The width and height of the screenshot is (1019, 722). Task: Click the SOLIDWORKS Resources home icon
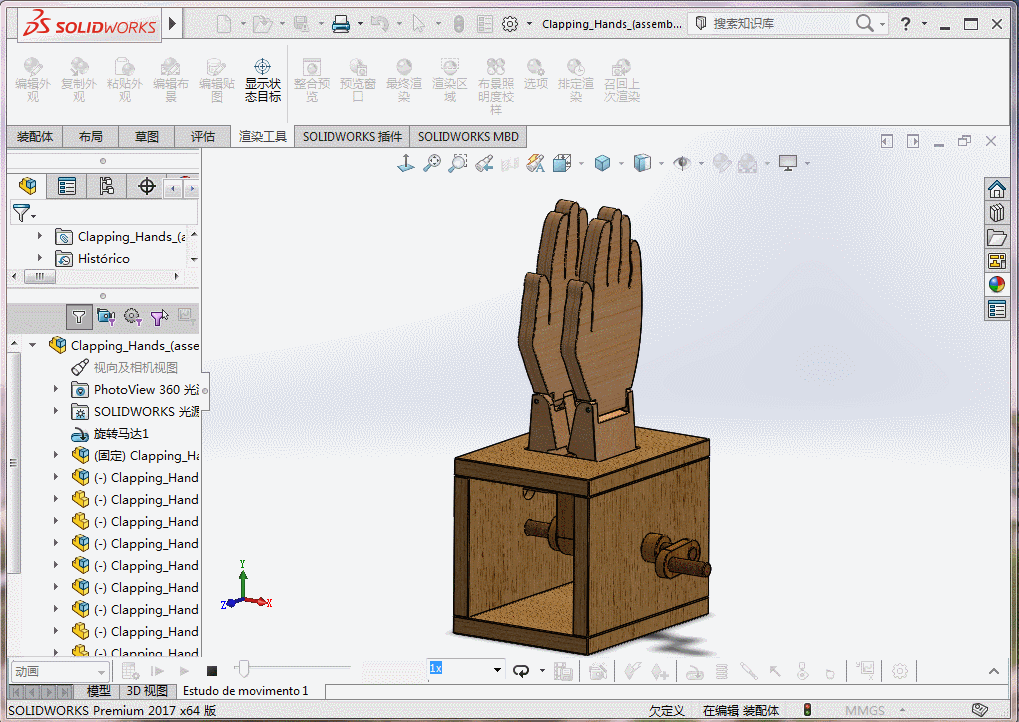(996, 189)
